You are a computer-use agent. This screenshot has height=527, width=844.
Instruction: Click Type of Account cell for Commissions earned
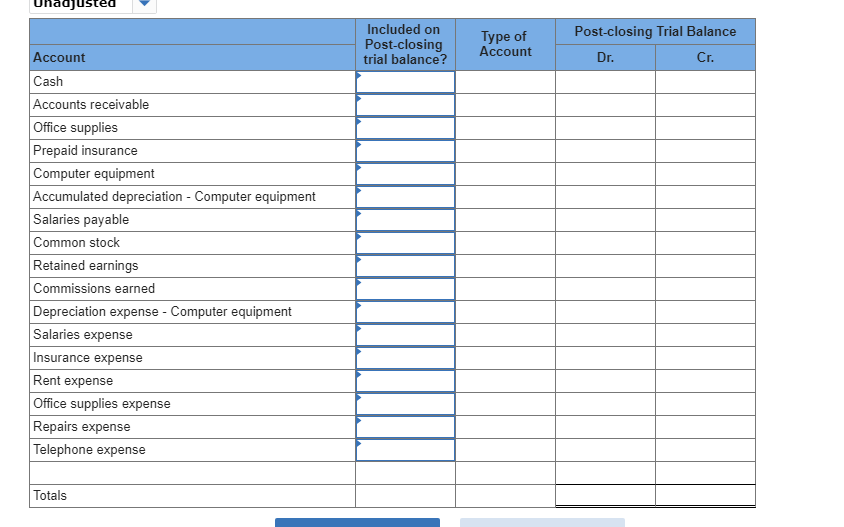click(505, 289)
